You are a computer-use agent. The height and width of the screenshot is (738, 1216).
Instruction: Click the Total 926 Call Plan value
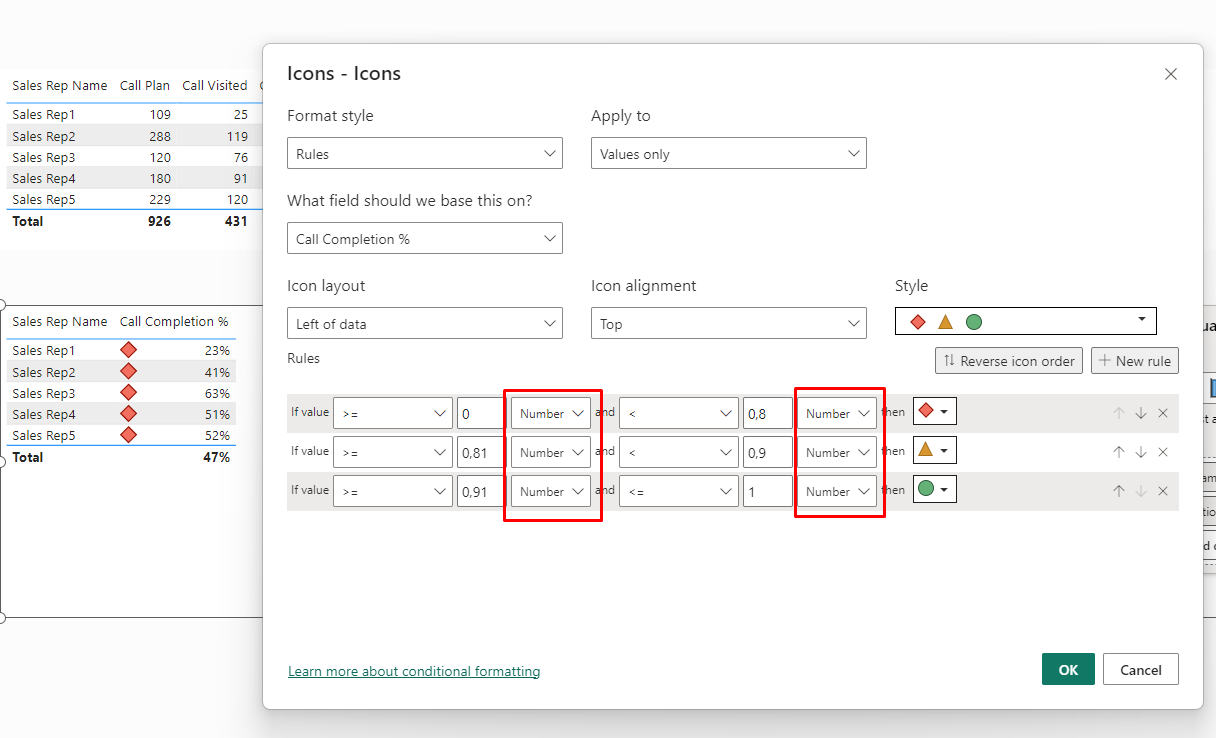159,221
